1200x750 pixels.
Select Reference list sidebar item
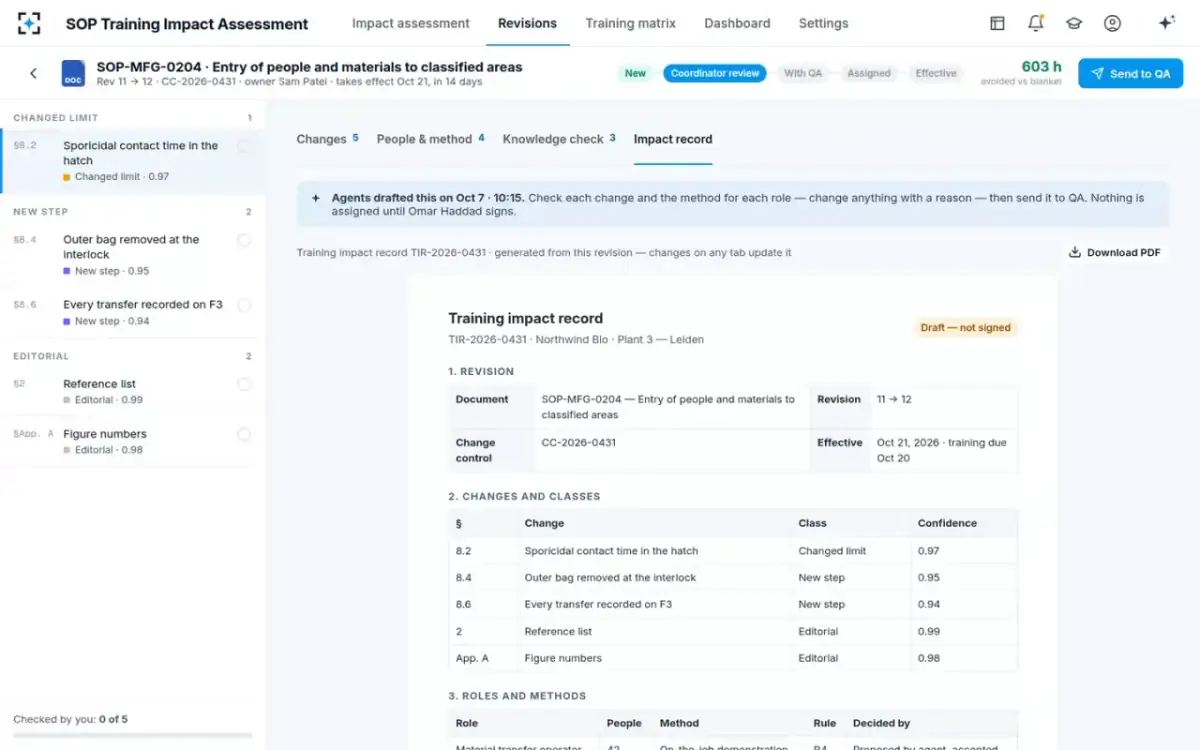[x=133, y=391]
